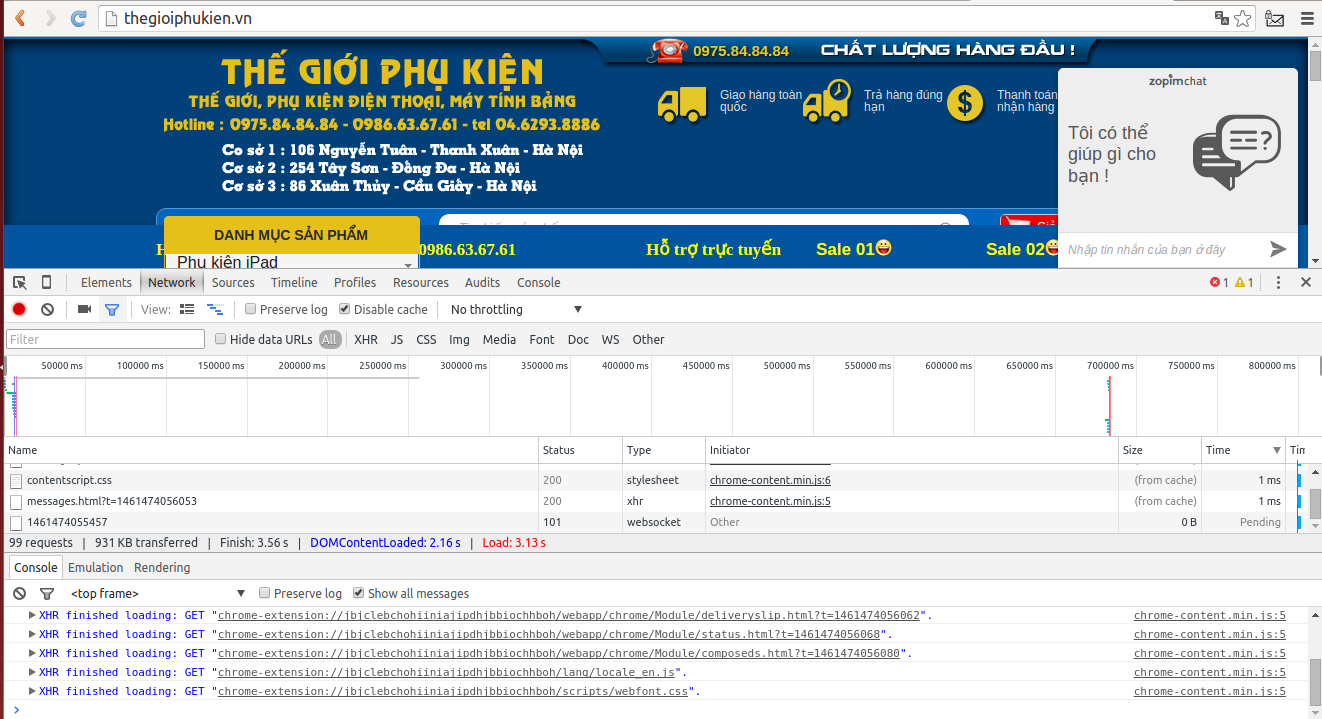Click the dollar coin payment icon
This screenshot has height=719, width=1322.
click(x=965, y=102)
